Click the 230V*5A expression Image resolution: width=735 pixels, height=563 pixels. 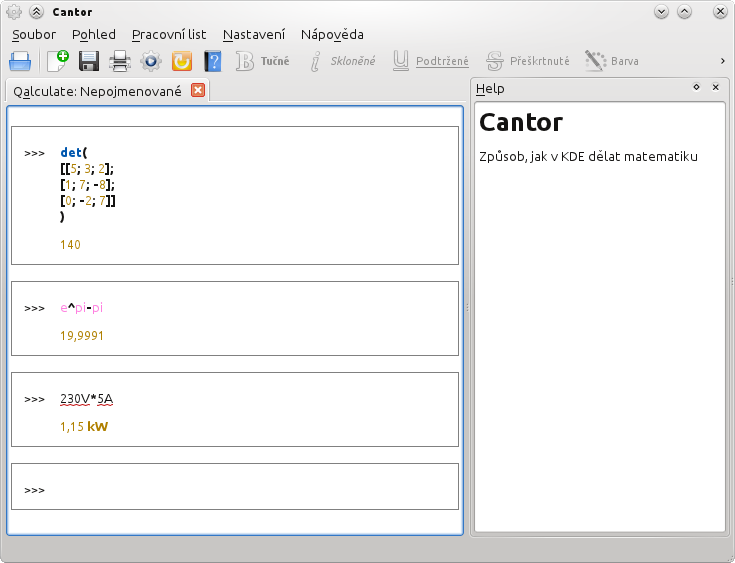coord(87,399)
